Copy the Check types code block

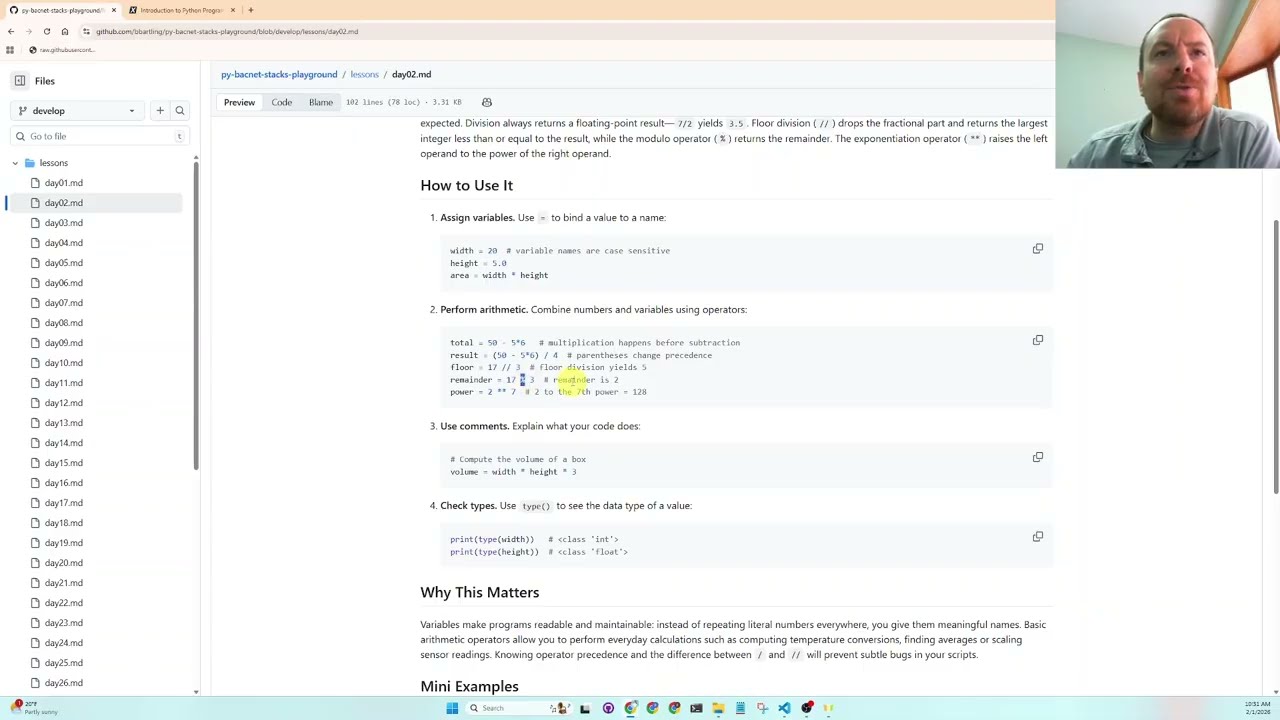point(1038,537)
